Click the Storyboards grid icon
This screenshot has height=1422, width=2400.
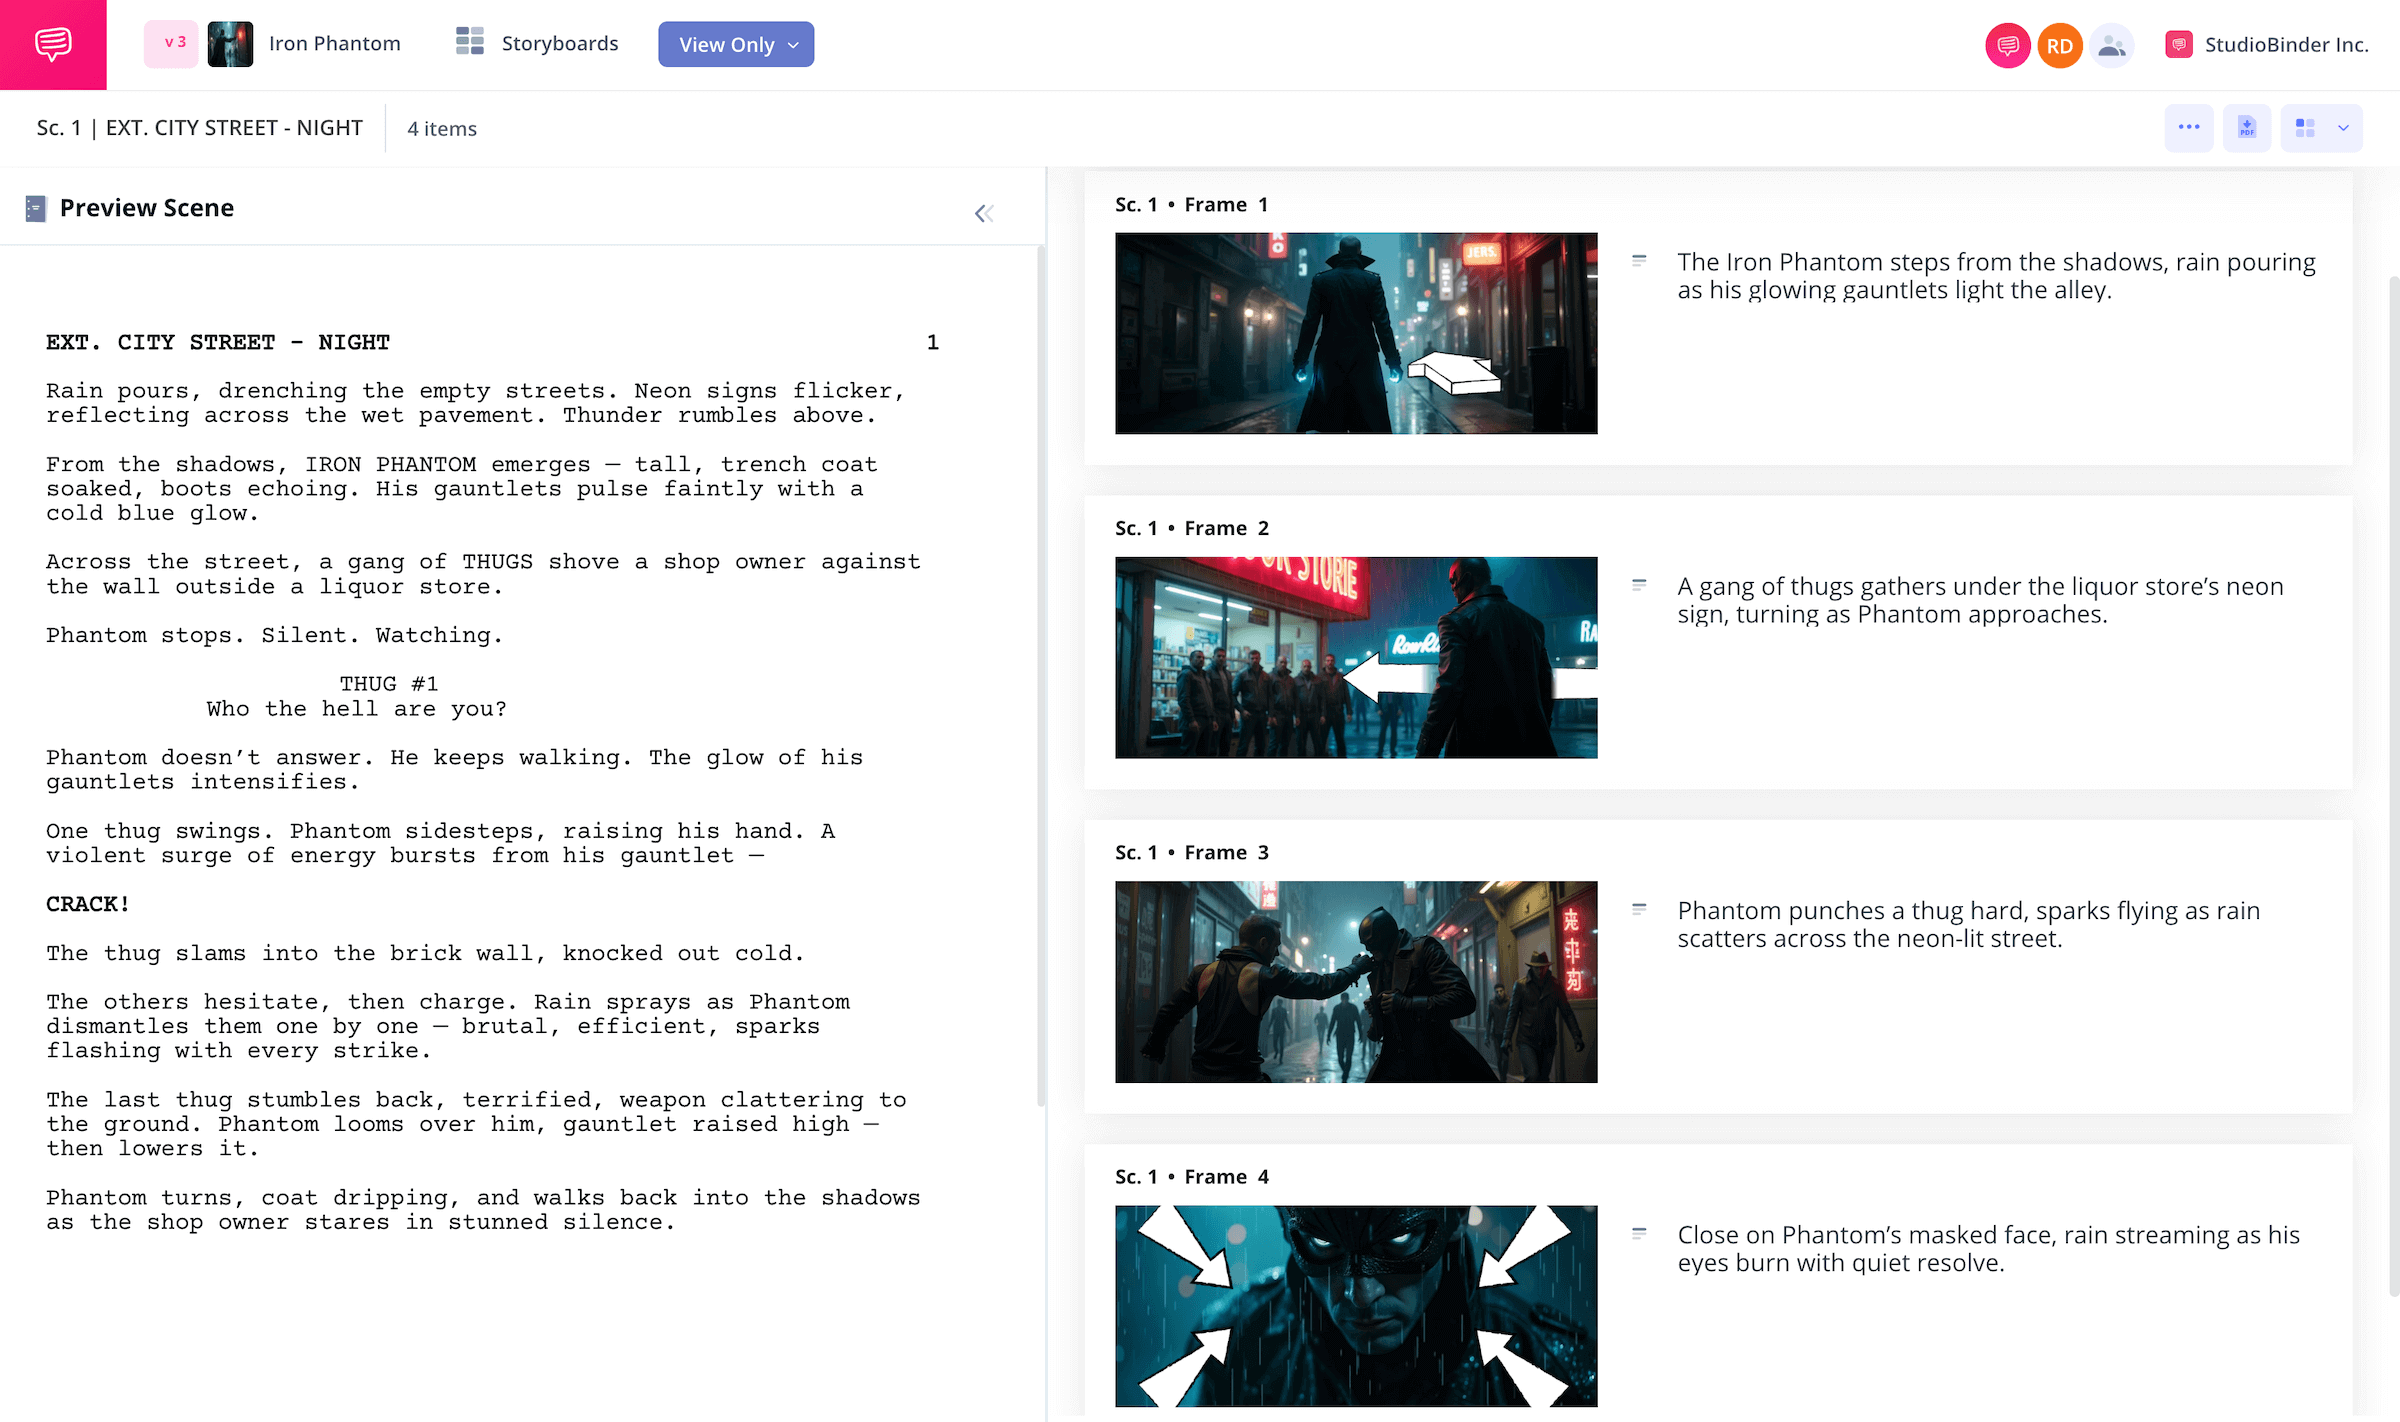pos(468,43)
